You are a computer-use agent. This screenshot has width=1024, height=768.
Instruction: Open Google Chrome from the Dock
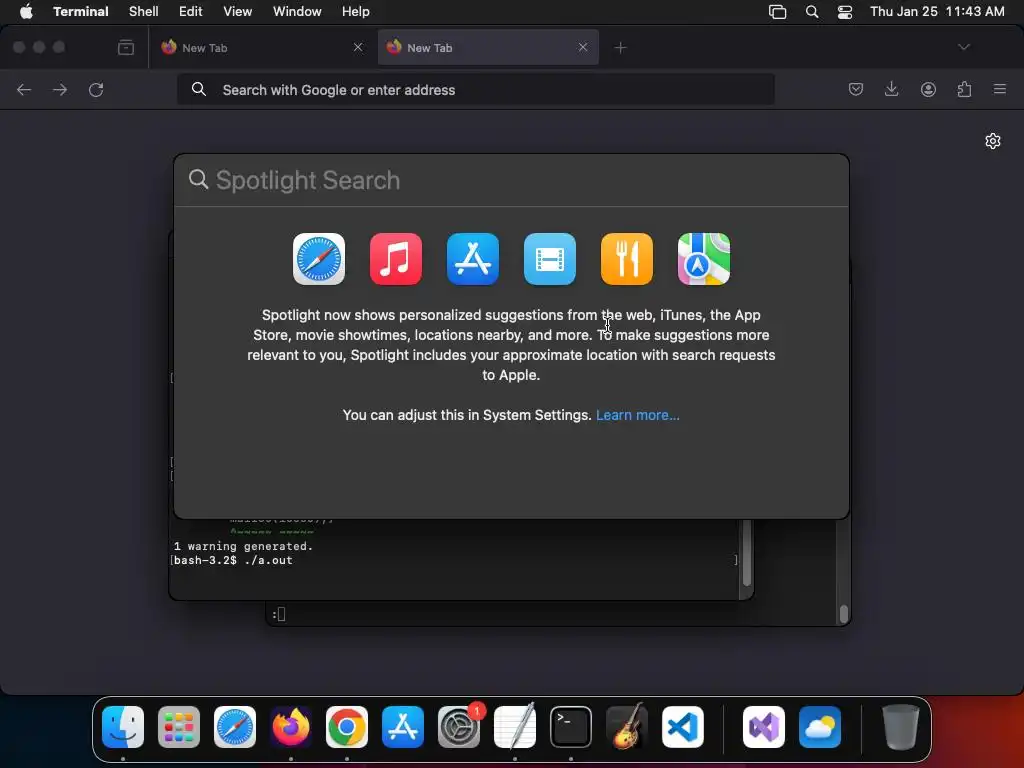pos(347,727)
